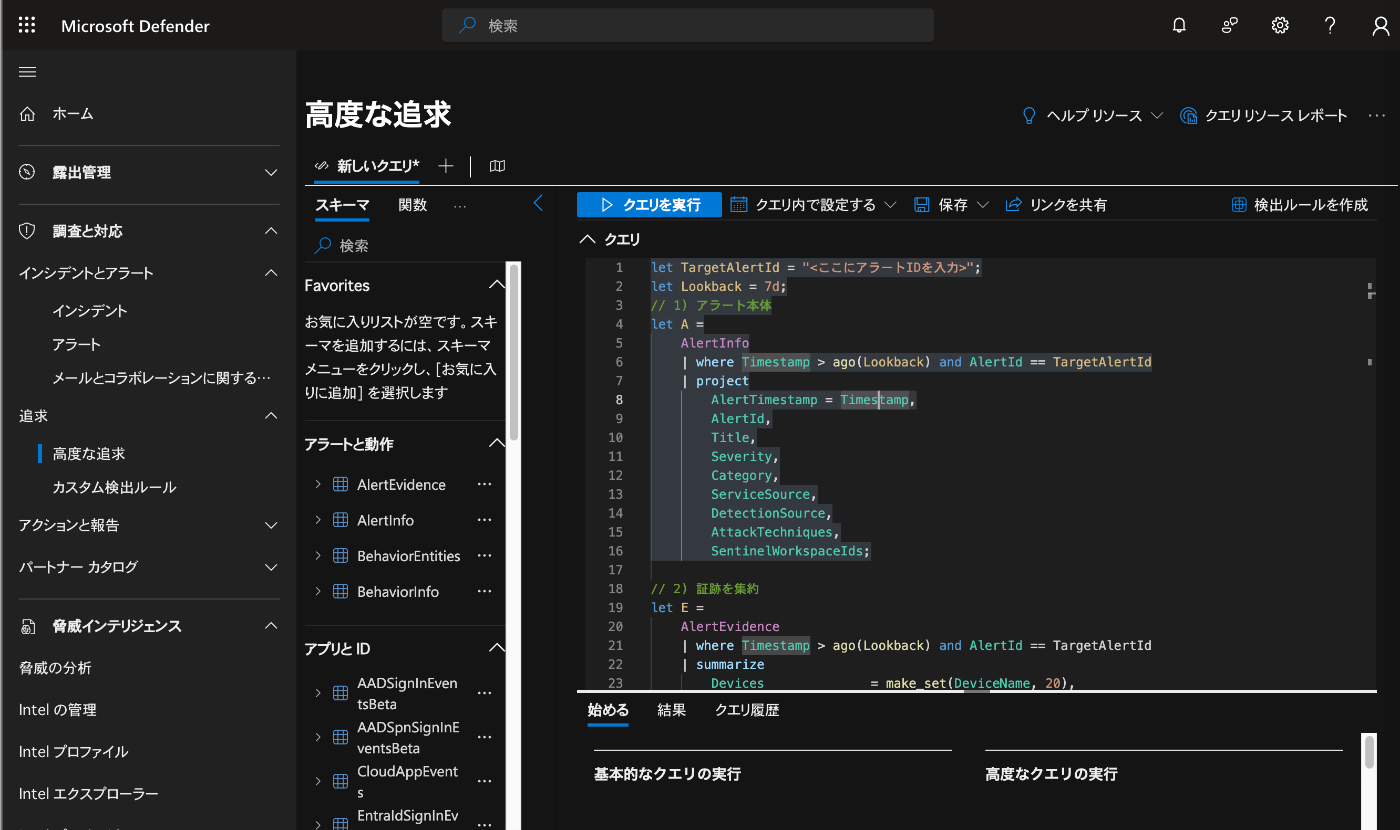Click the top 検索 search box
This screenshot has width=1400, height=830.
tap(688, 25)
